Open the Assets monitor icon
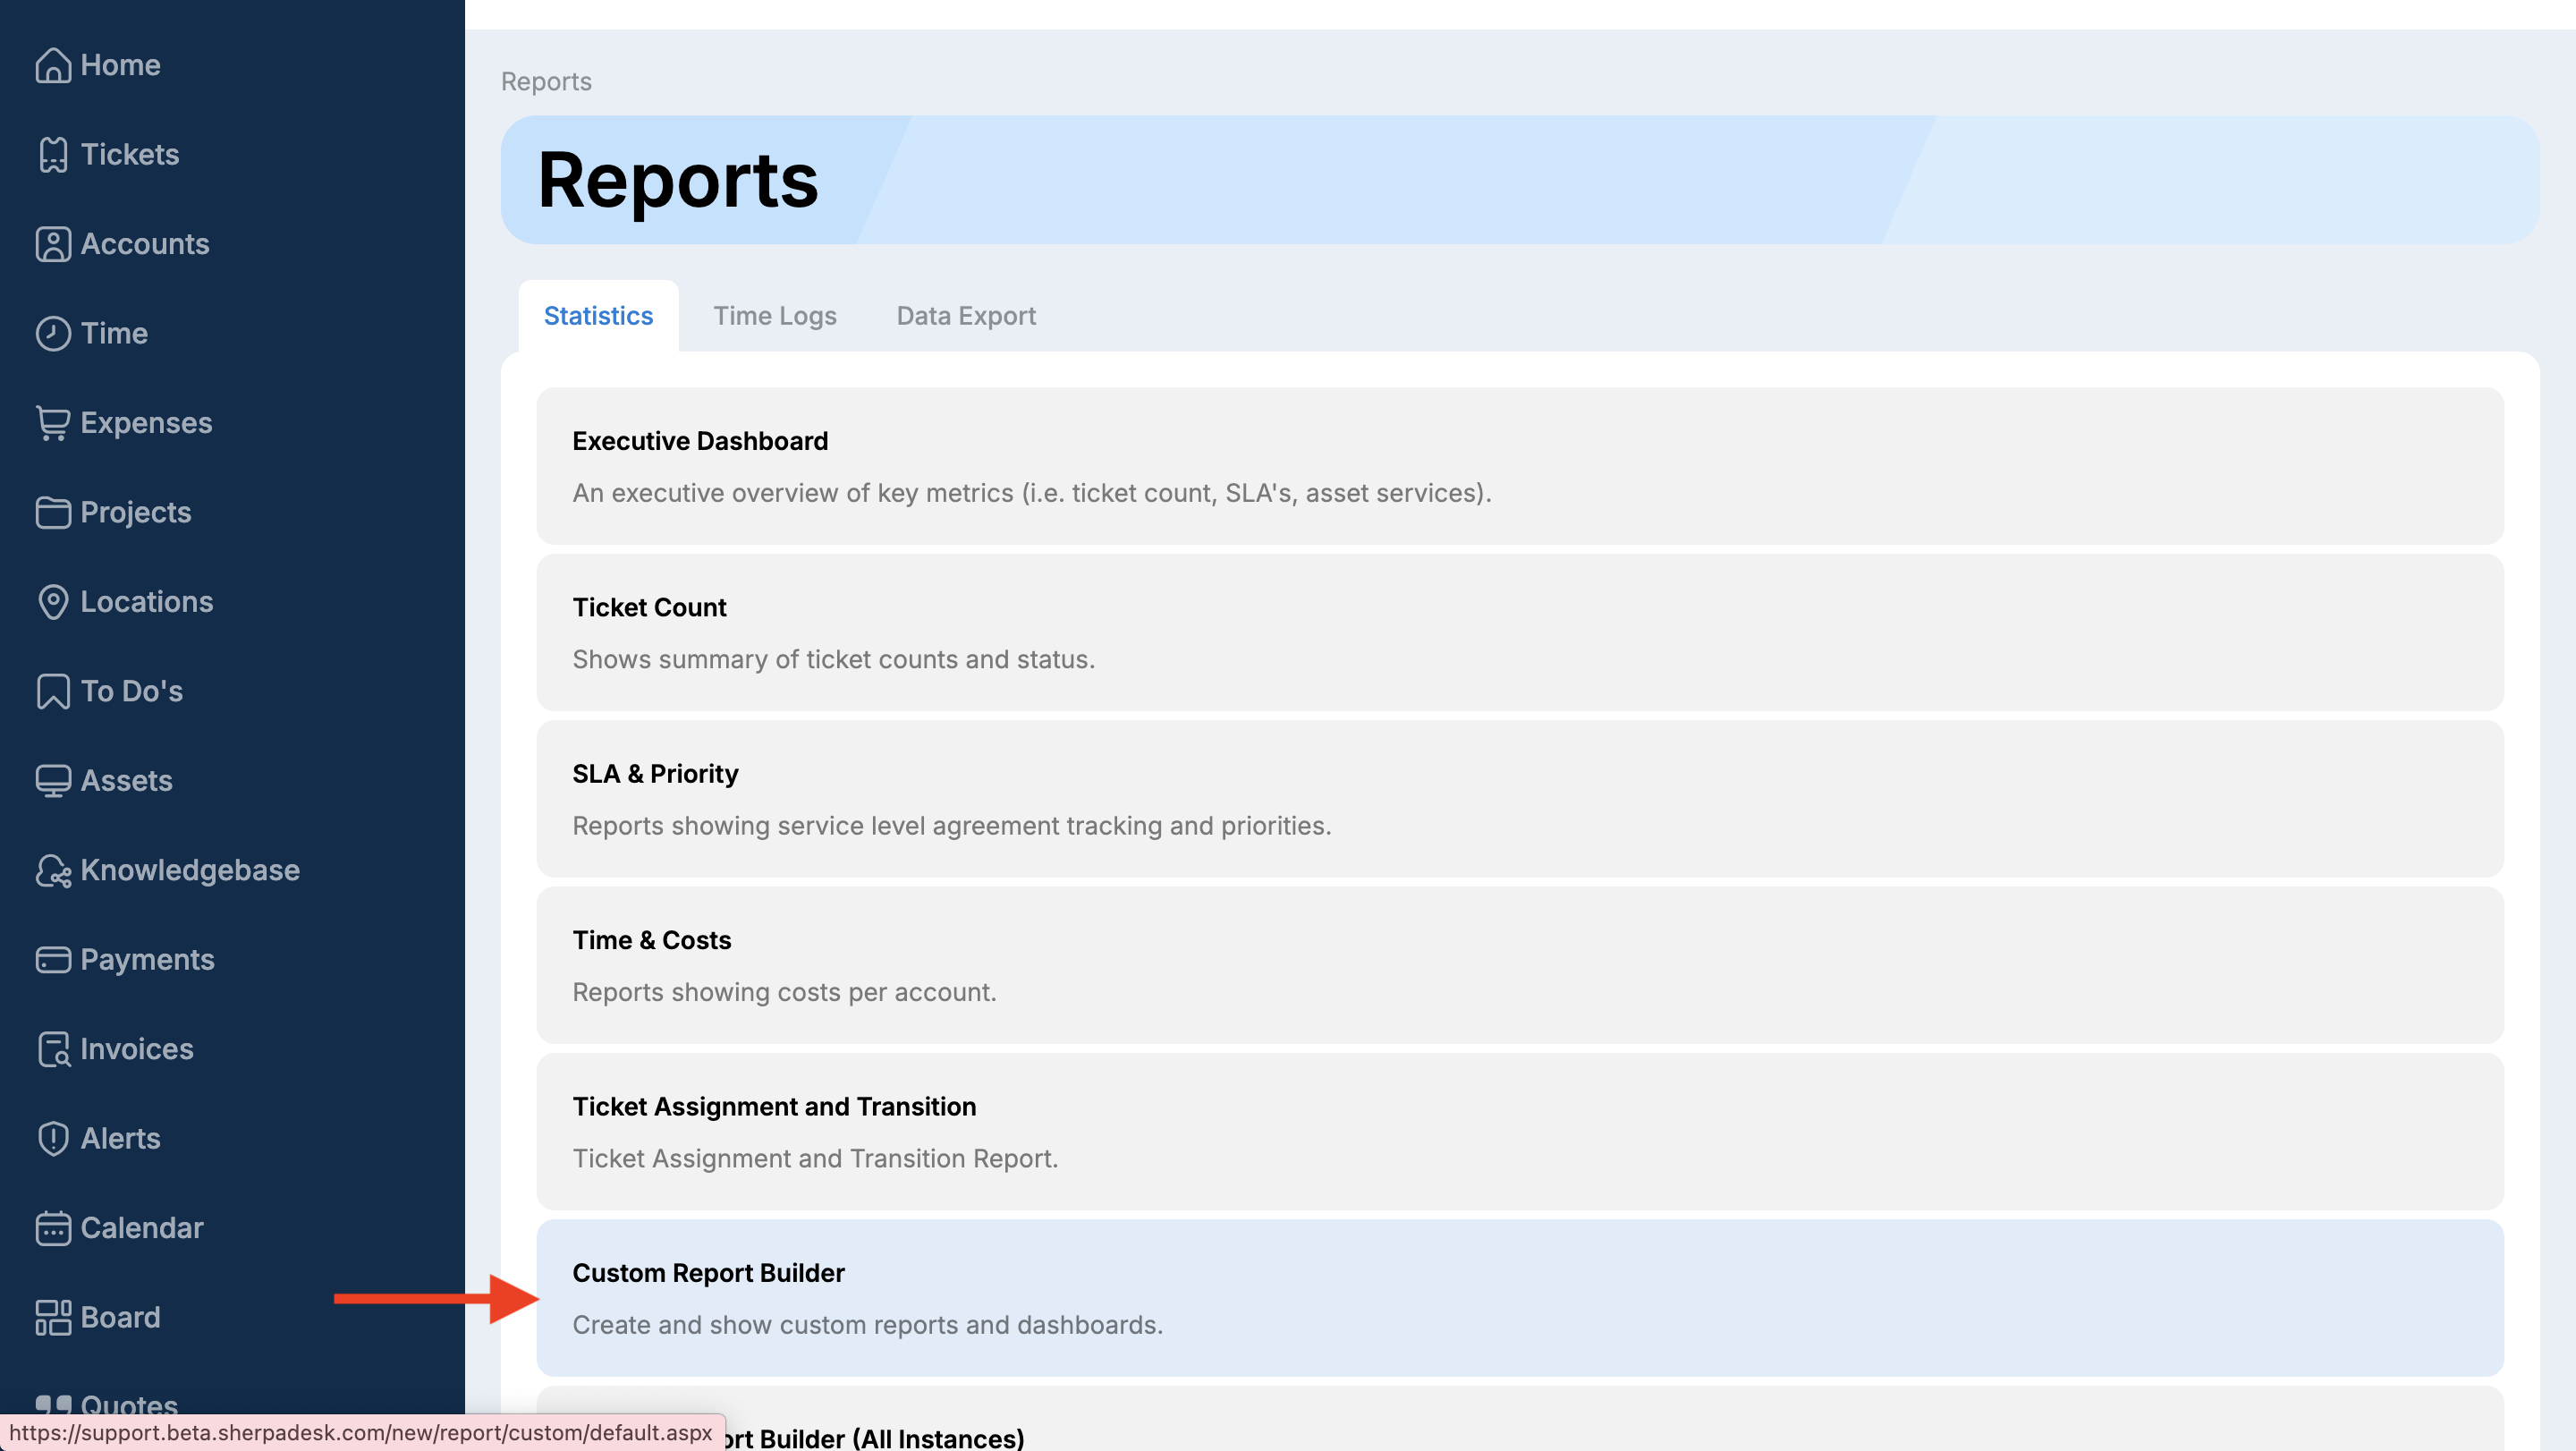The width and height of the screenshot is (2576, 1451). (x=52, y=781)
